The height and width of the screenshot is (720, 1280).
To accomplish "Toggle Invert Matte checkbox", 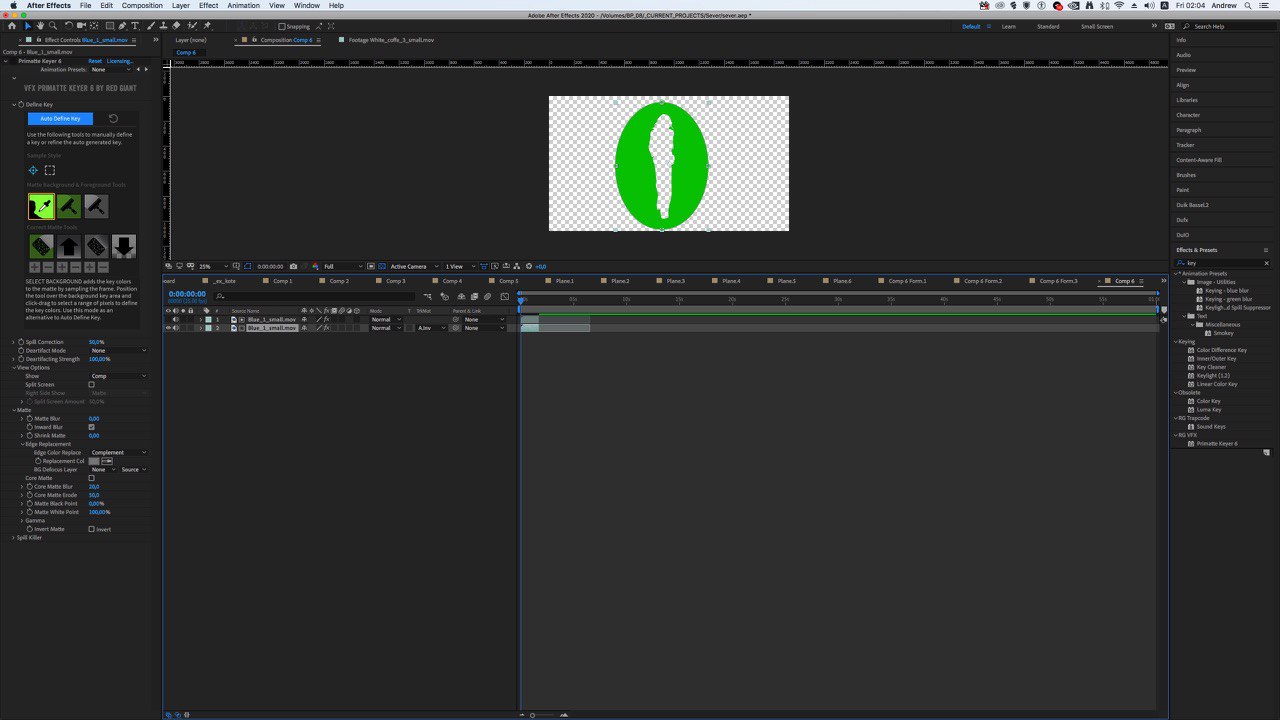I will click(92, 529).
